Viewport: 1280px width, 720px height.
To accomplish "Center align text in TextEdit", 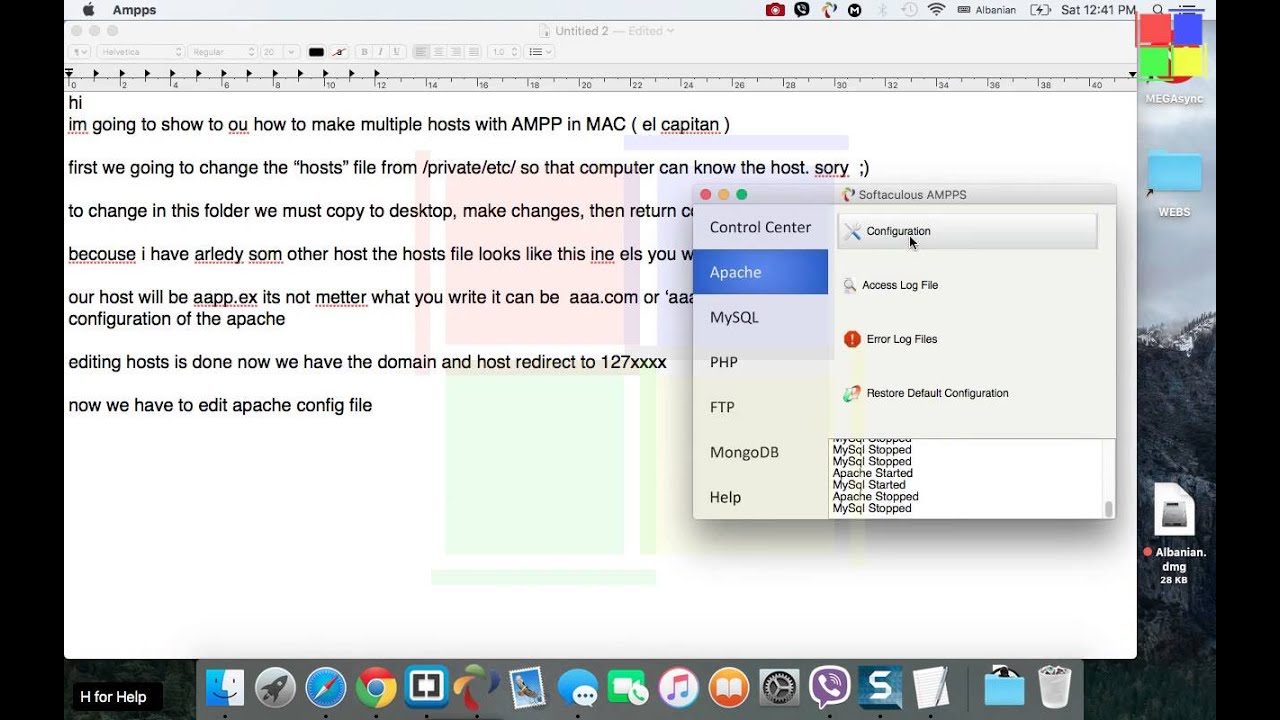I will click(438, 52).
